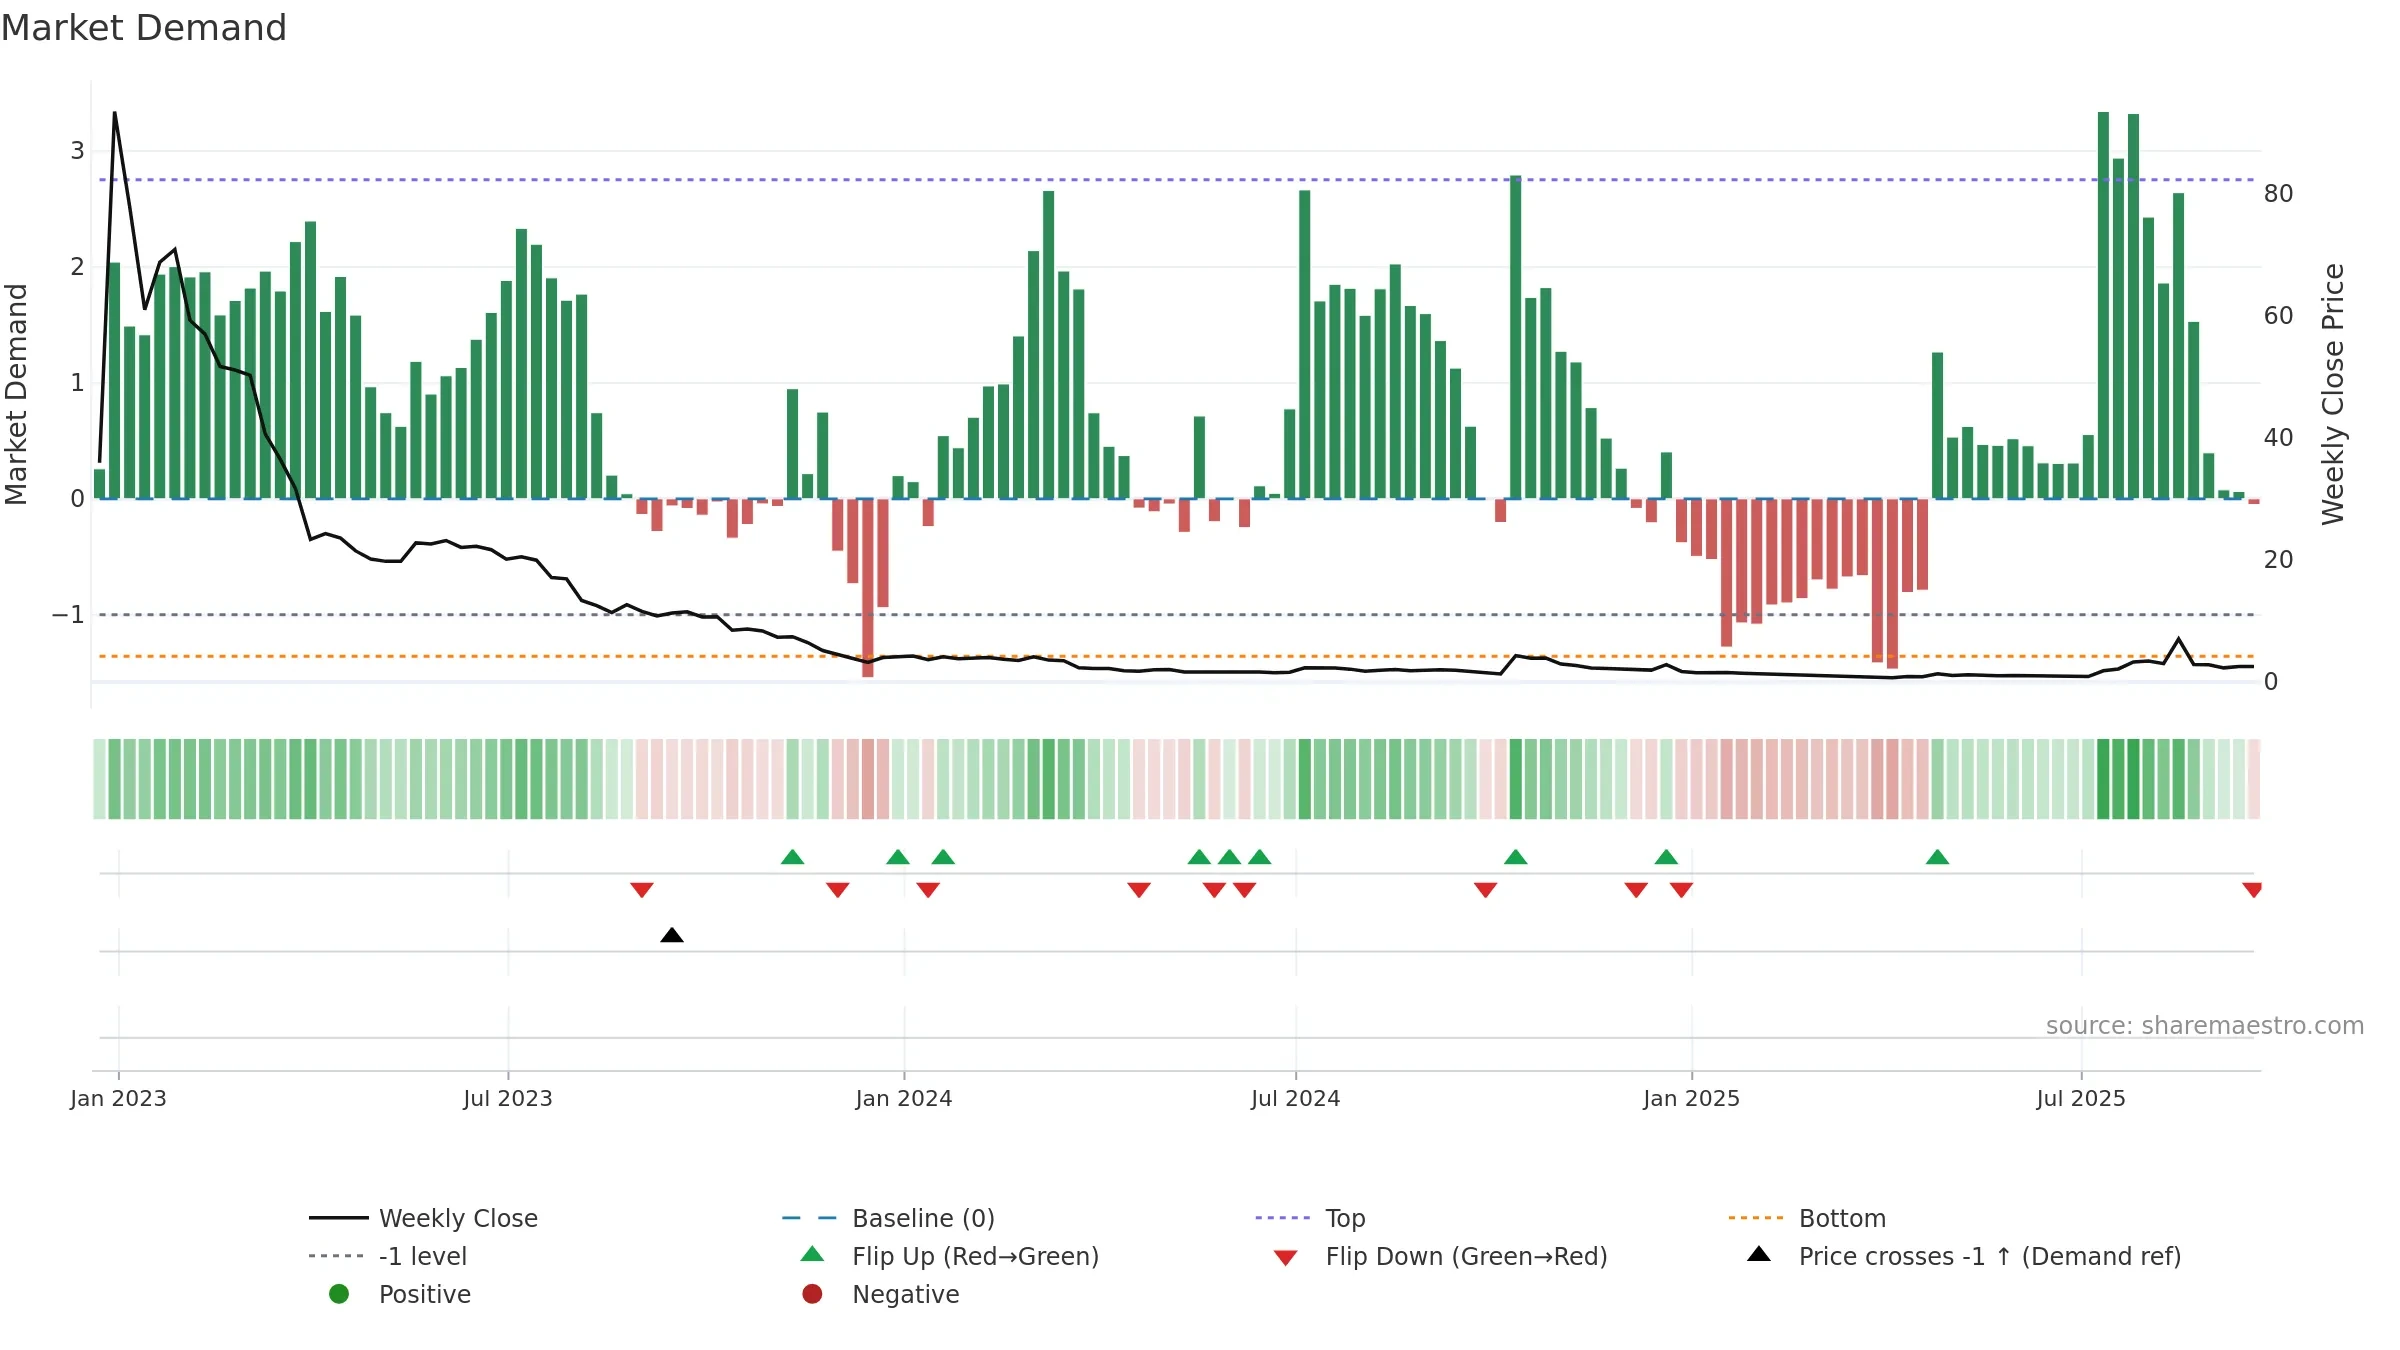This screenshot has width=2400, height=1350.
Task: Click the Flip Up (Red→Green) legend label
Action: click(x=975, y=1256)
